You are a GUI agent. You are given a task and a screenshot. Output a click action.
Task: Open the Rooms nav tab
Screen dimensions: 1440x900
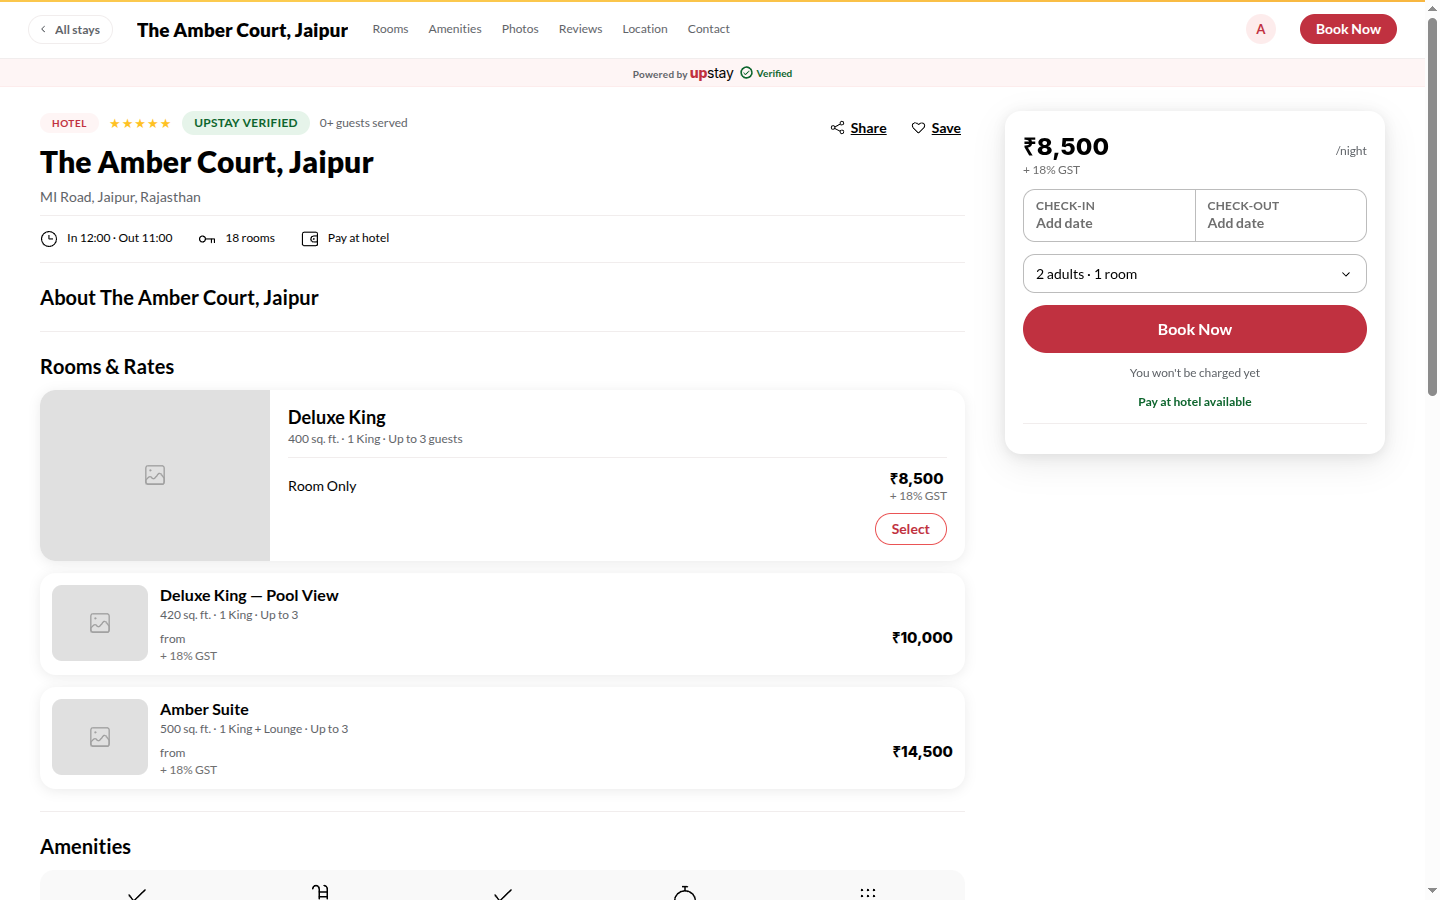390,29
